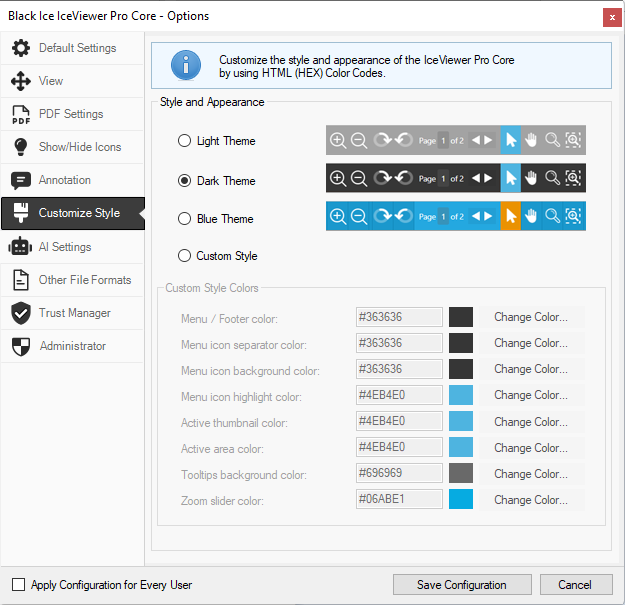
Task: Click the four-arrow View icon in sidebar
Action: [21, 81]
